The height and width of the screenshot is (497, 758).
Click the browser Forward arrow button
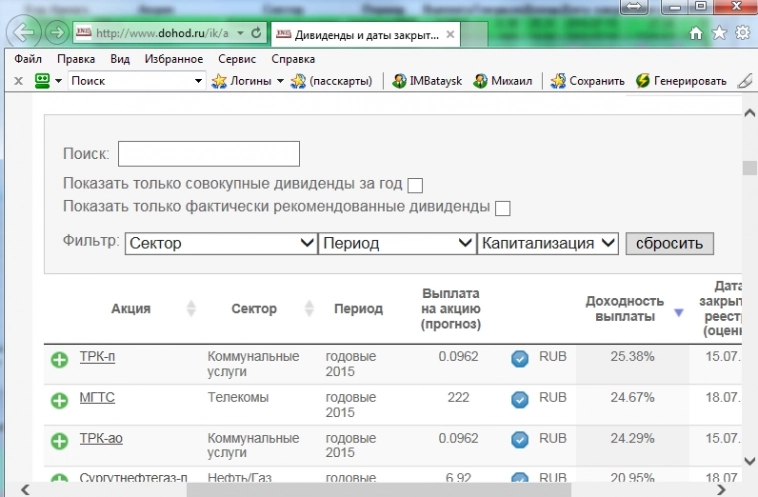56,33
